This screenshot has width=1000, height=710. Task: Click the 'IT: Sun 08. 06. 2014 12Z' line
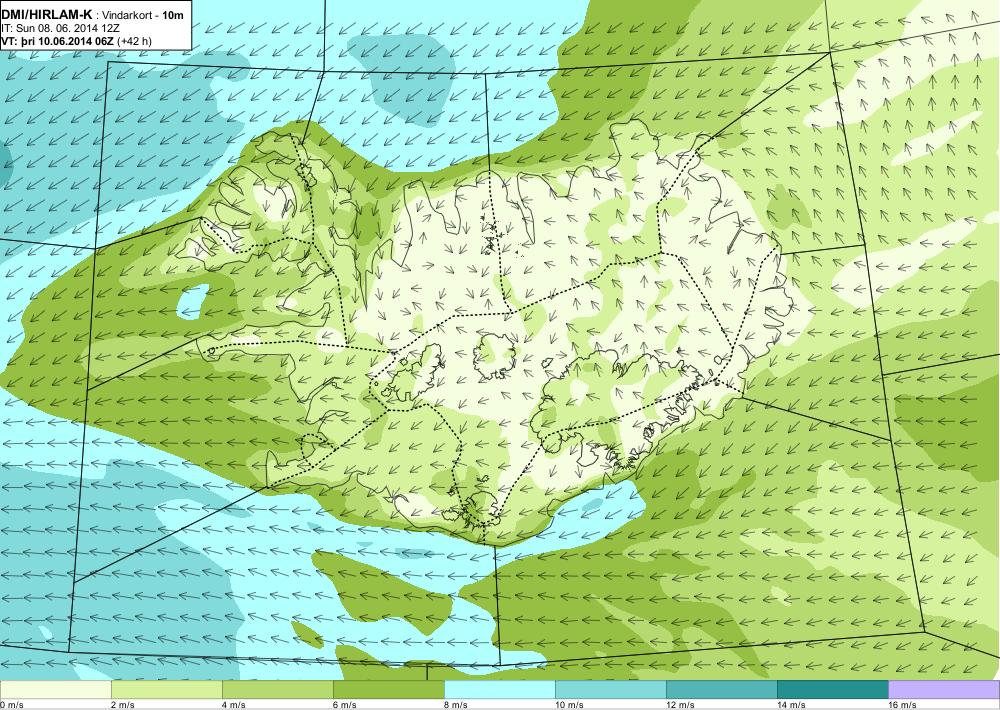[x=60, y=28]
